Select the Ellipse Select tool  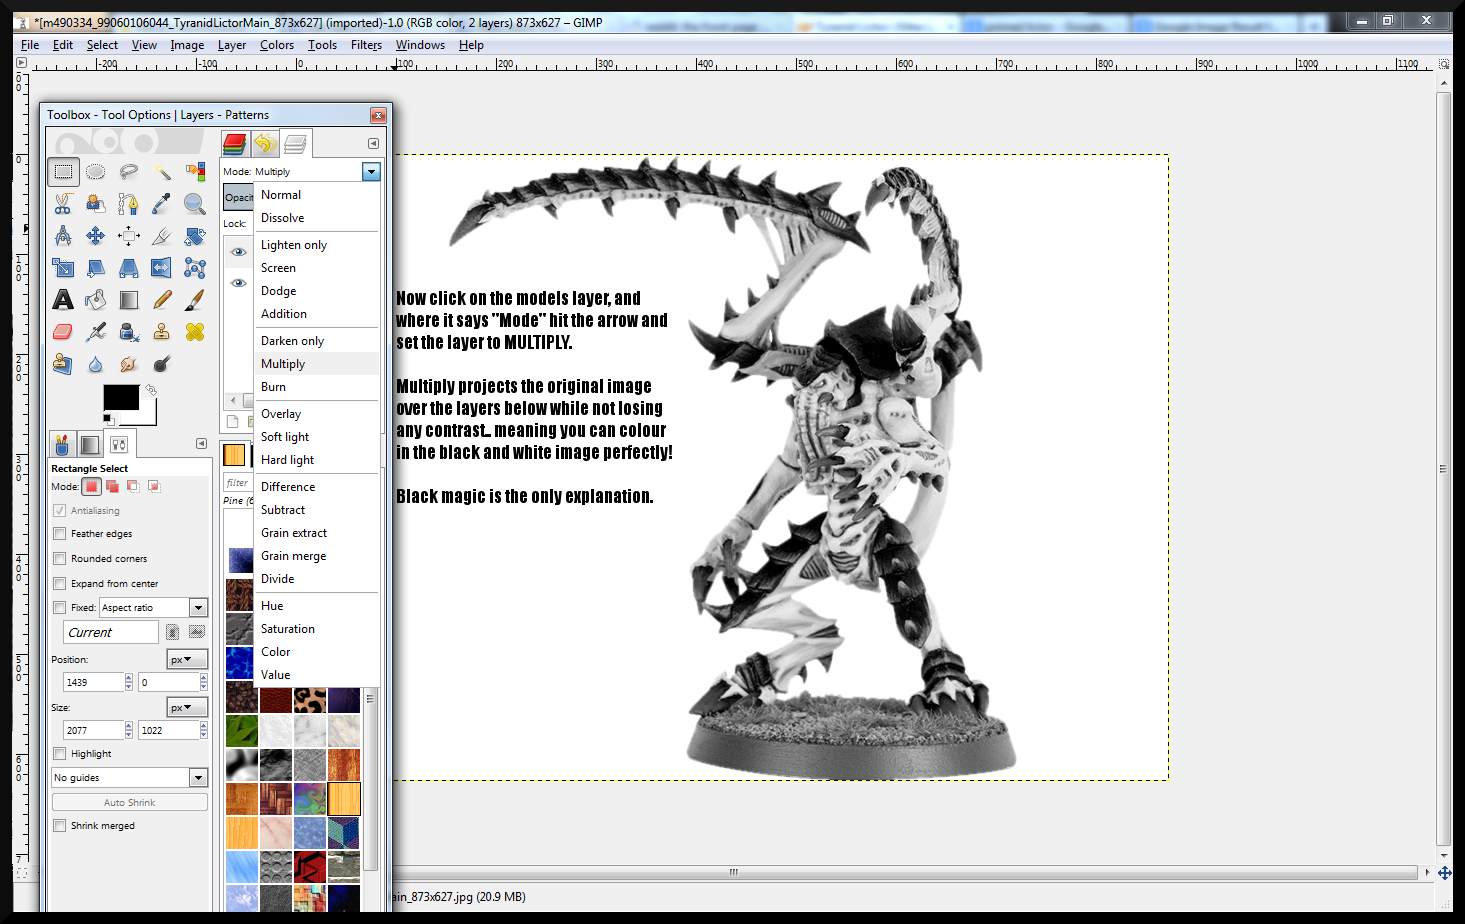tap(96, 172)
